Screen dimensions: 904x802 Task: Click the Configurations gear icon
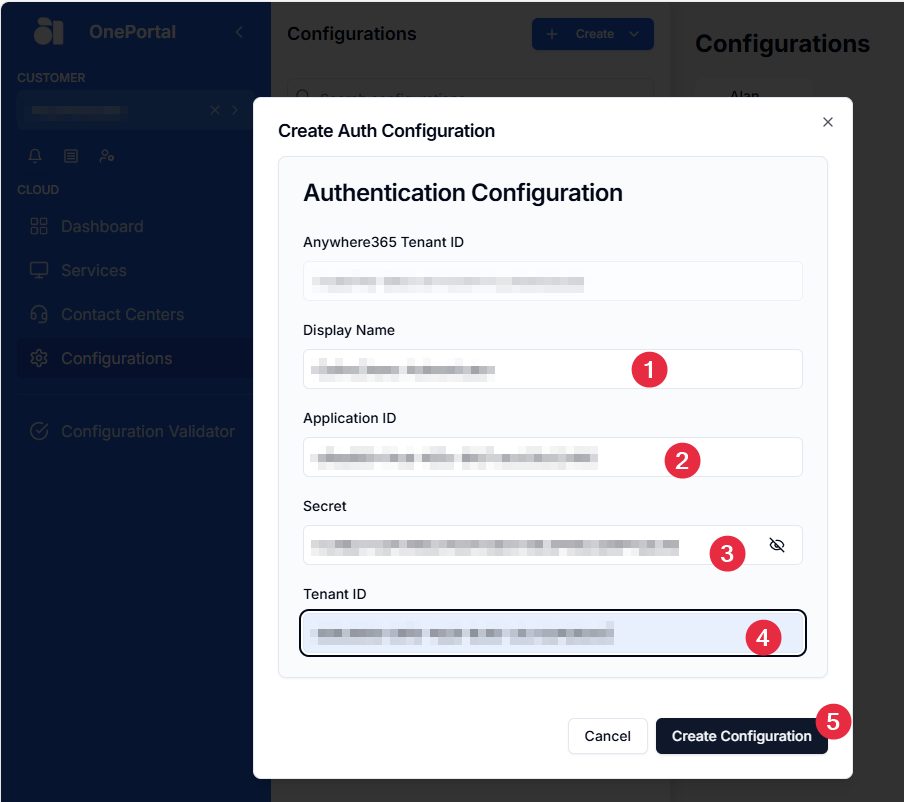39,358
